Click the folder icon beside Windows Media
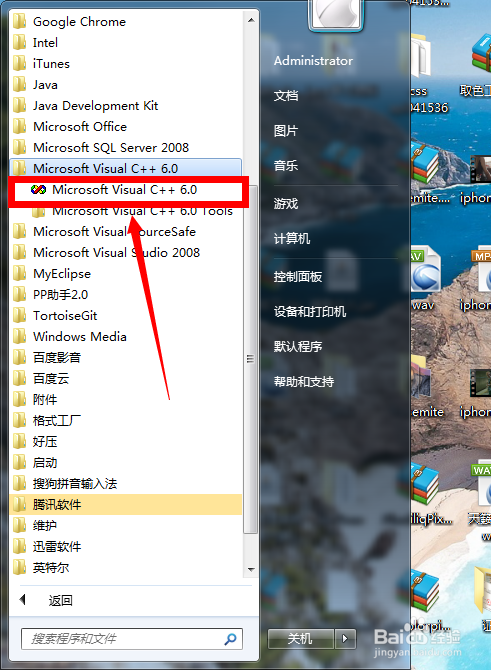Image resolution: width=491 pixels, height=670 pixels. 20,336
